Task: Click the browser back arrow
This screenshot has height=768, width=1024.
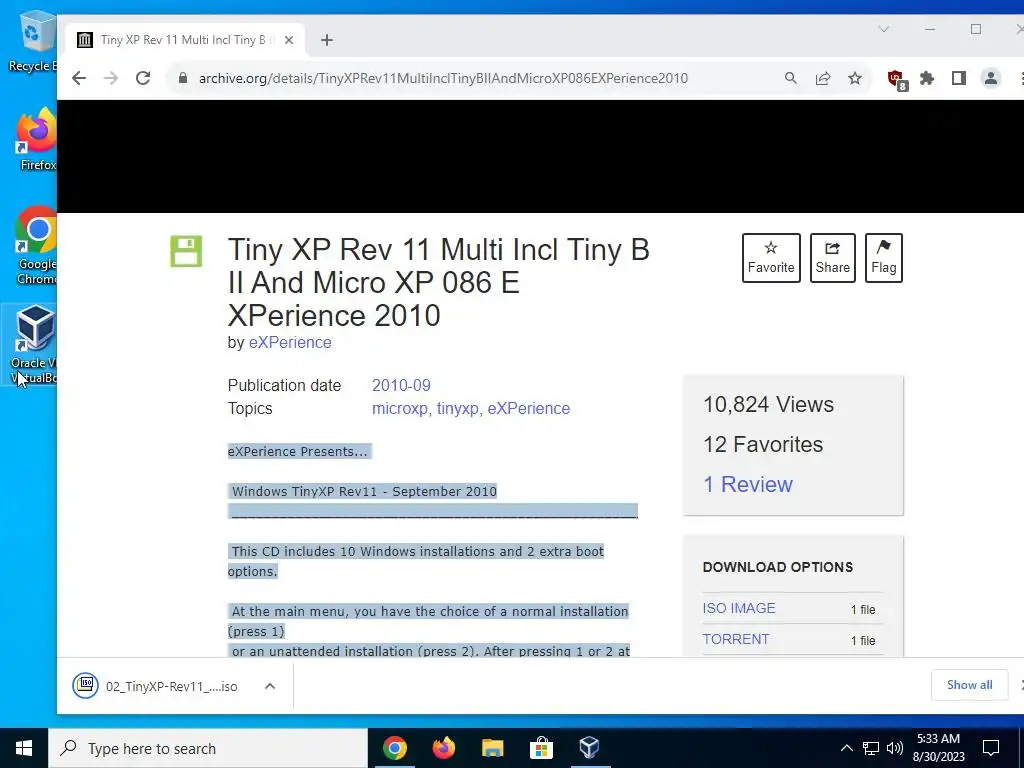Action: [x=79, y=78]
